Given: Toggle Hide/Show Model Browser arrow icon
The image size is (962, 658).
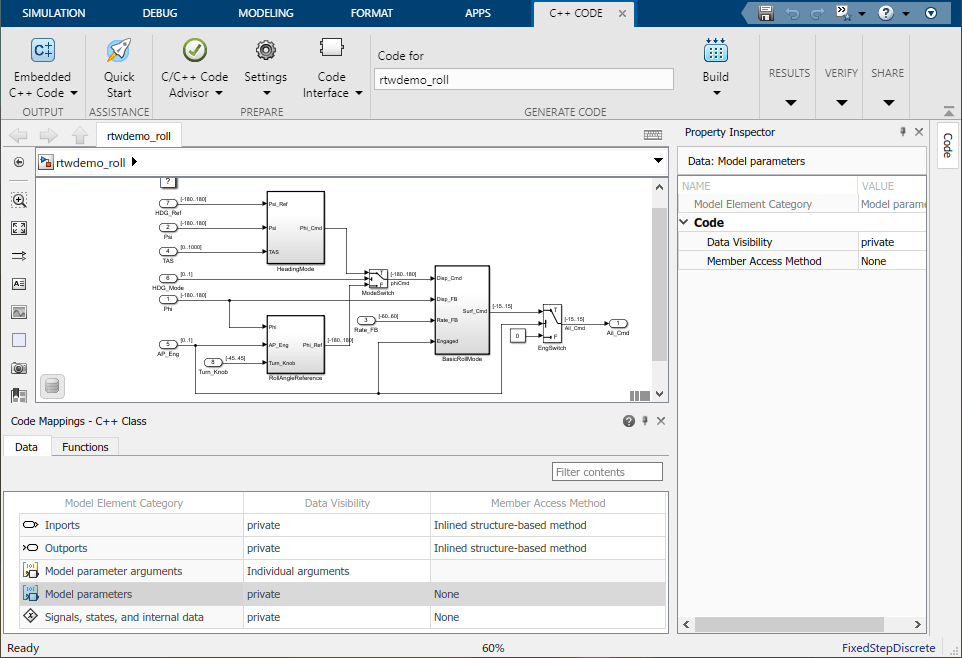Looking at the screenshot, I should pyautogui.click(x=19, y=162).
